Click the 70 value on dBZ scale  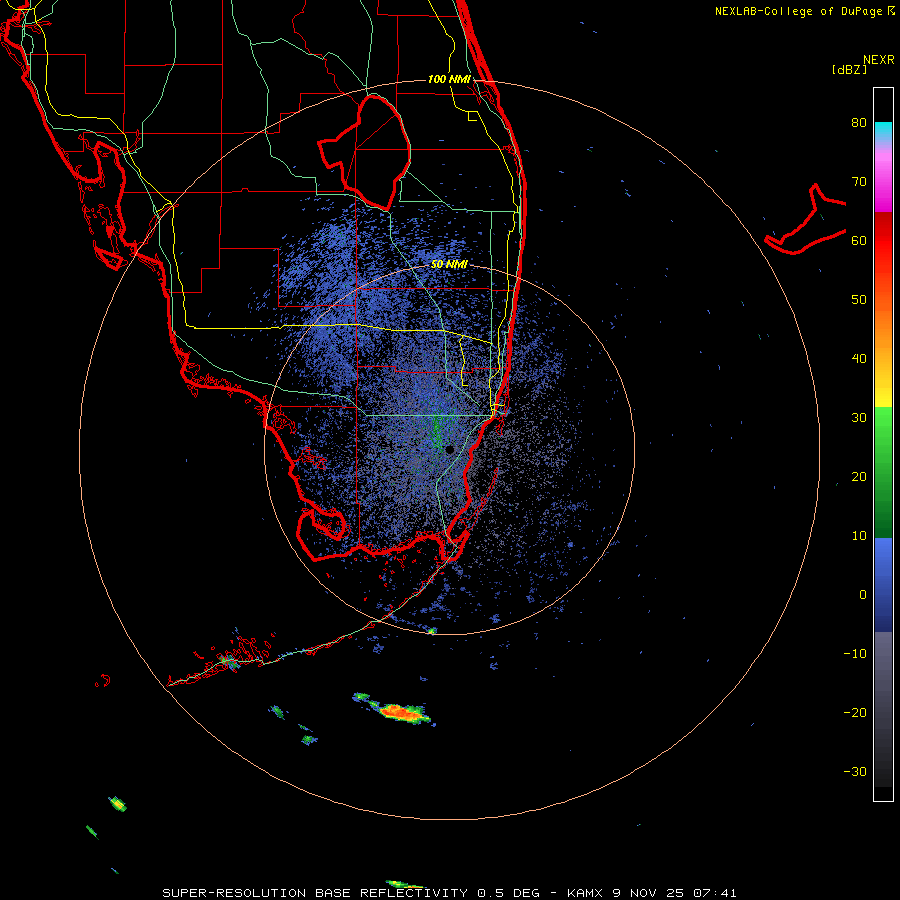coord(859,182)
